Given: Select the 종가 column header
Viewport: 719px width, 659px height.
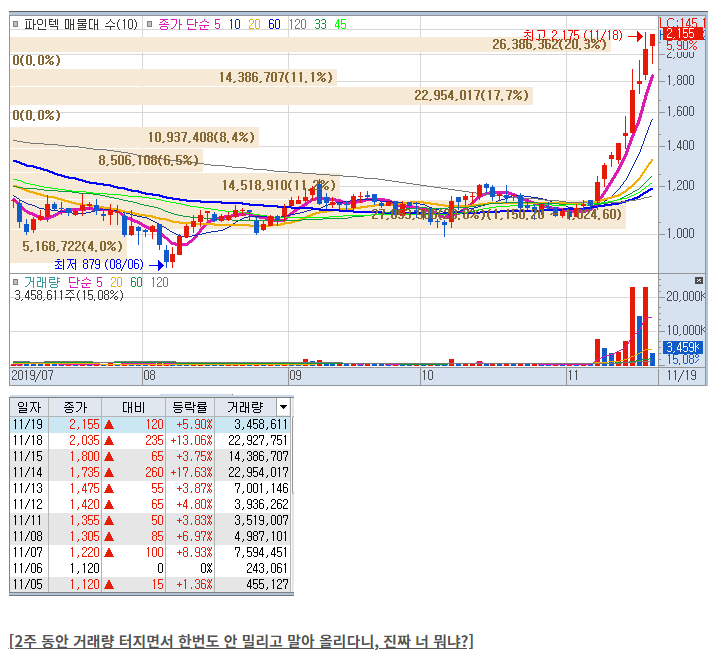Looking at the screenshot, I should click(75, 407).
